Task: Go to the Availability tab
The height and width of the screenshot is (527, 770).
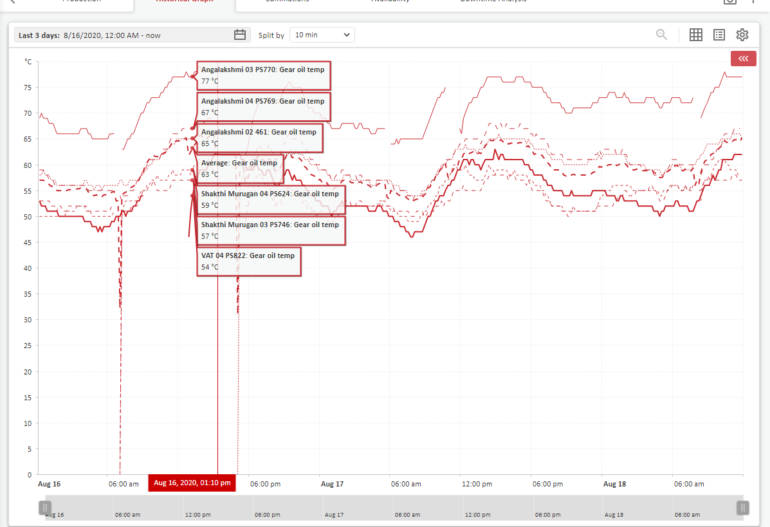Action: (x=391, y=3)
